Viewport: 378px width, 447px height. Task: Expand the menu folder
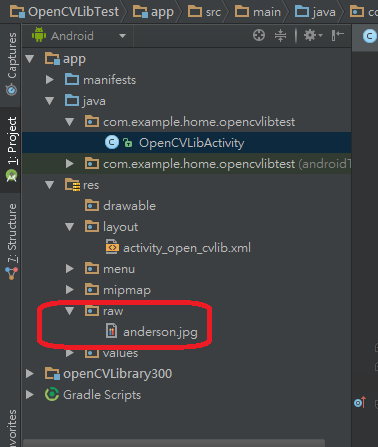pos(70,269)
